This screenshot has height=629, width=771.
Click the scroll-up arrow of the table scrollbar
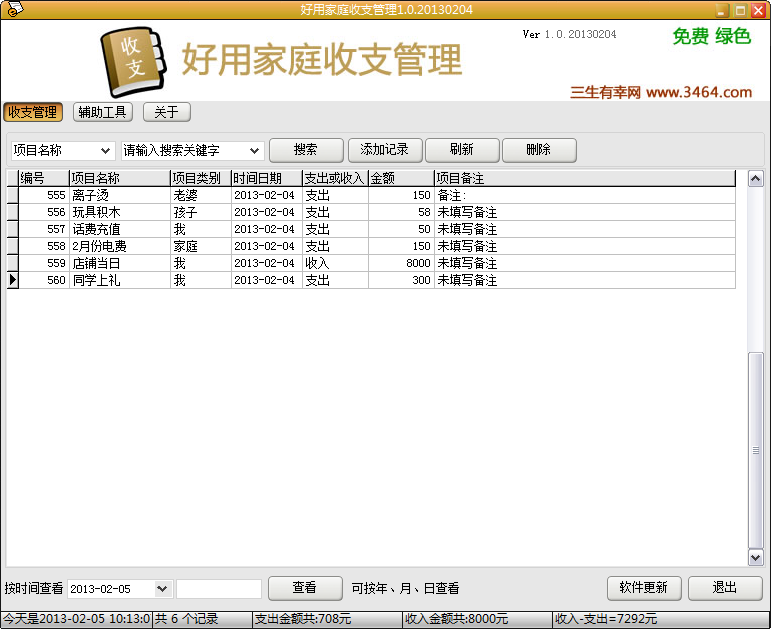coord(755,179)
